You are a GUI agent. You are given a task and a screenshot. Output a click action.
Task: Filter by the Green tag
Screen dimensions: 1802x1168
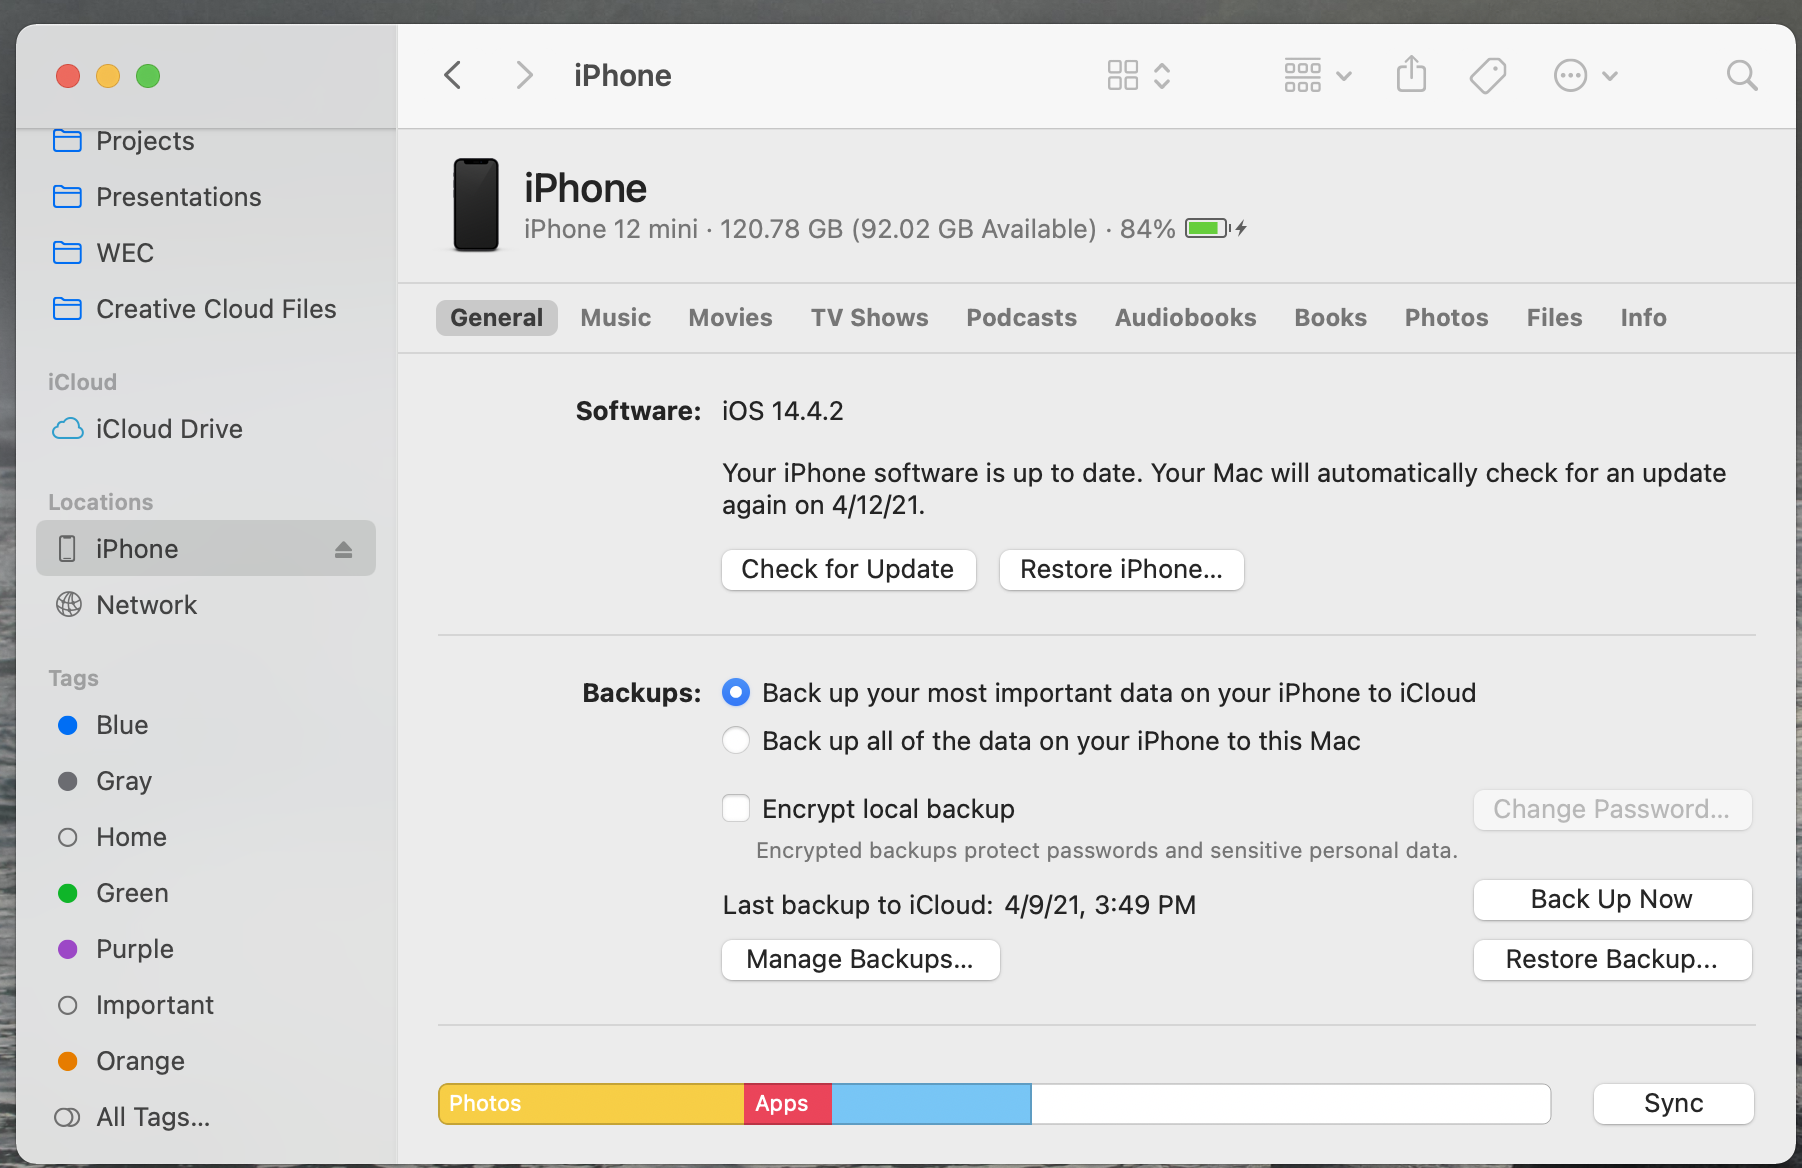pos(206,893)
